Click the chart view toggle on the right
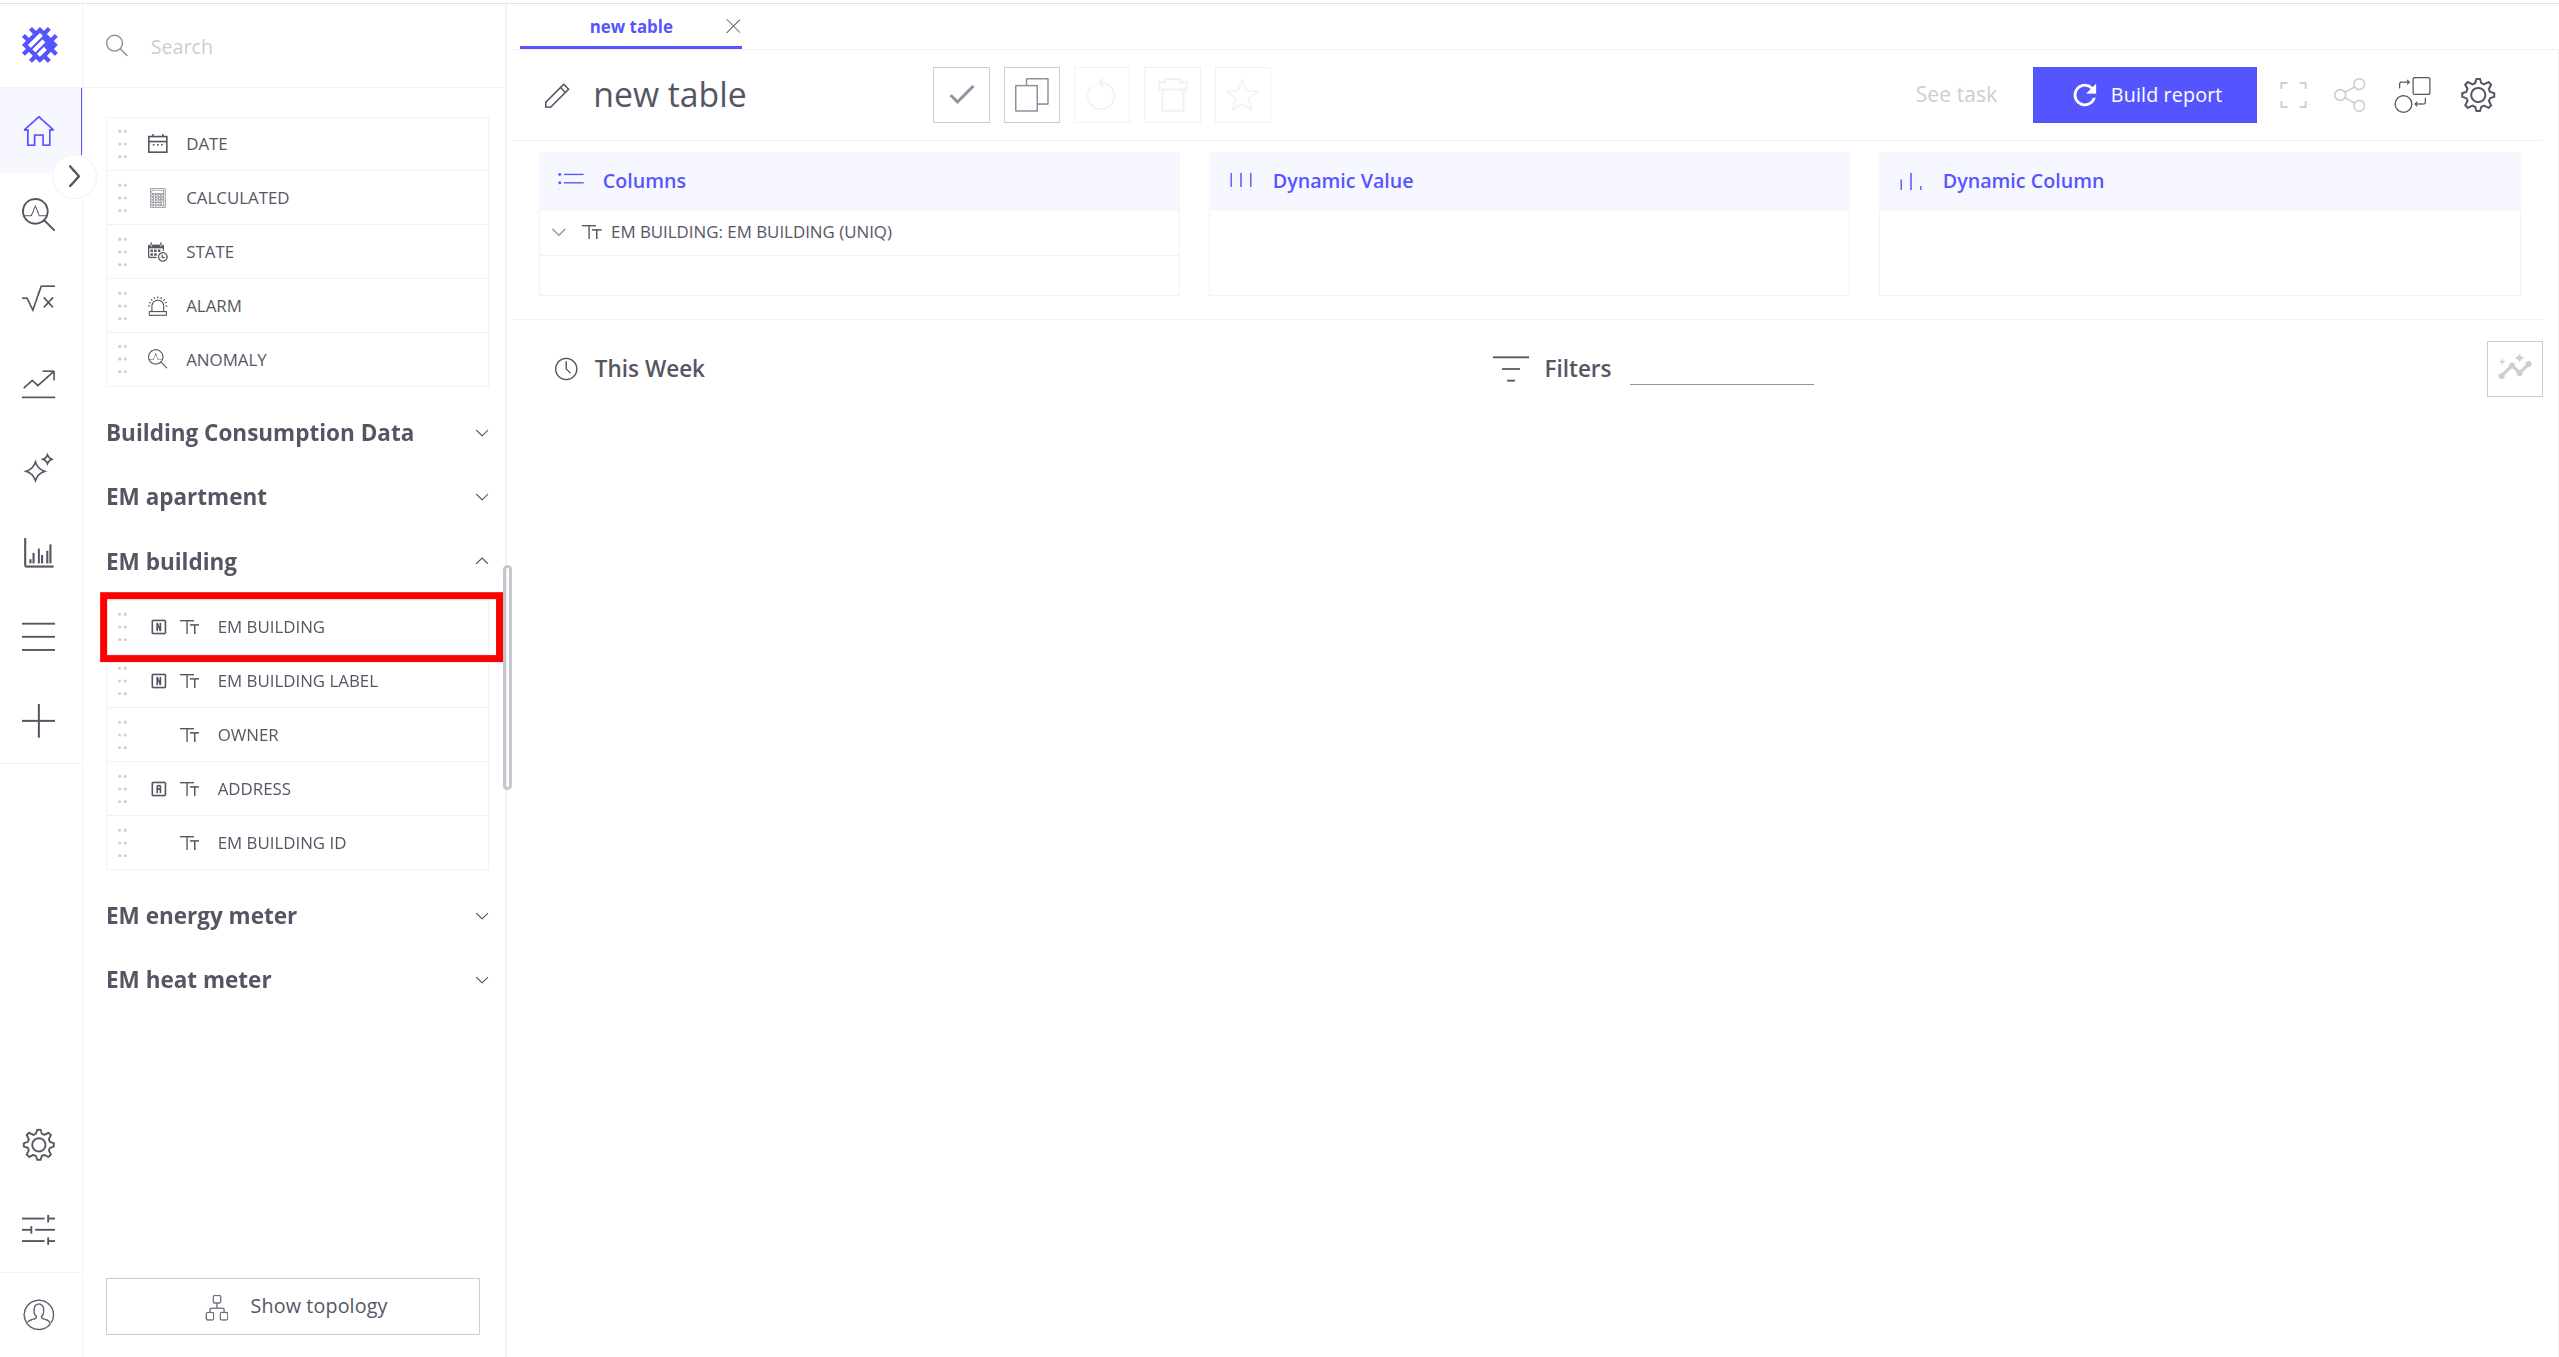 [x=2514, y=369]
